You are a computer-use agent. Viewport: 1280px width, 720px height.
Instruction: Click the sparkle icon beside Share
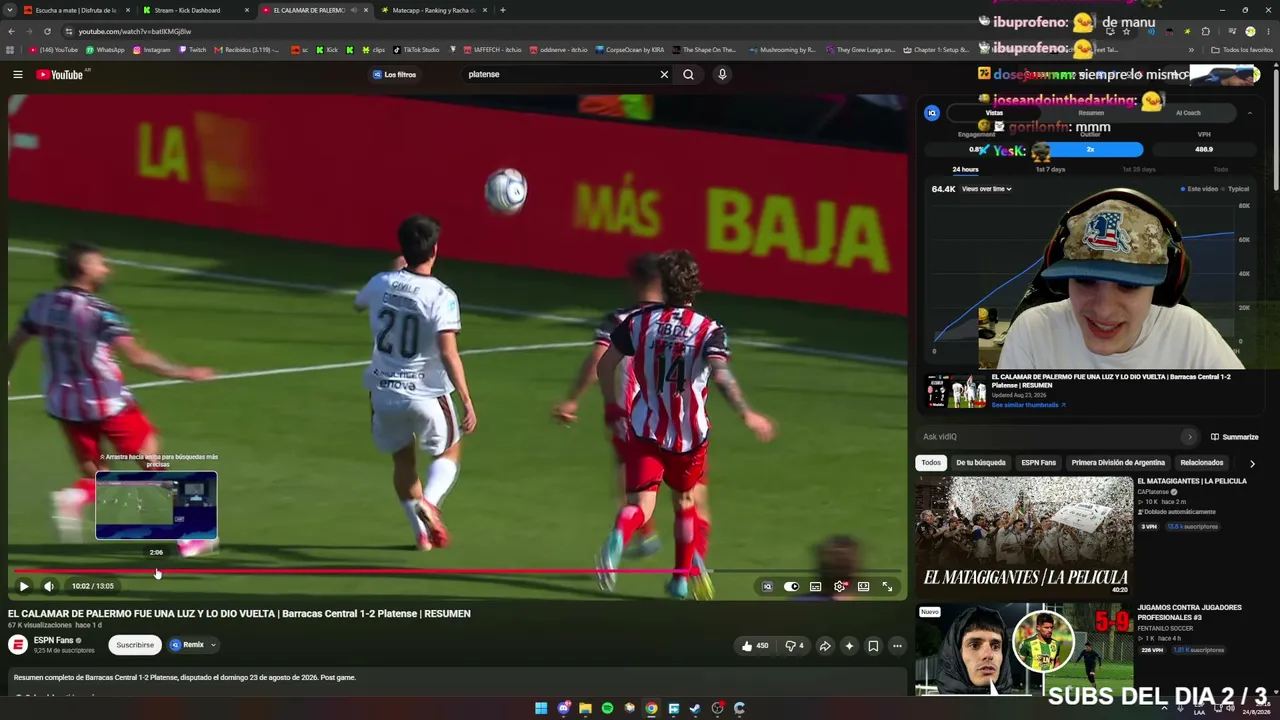(x=849, y=646)
